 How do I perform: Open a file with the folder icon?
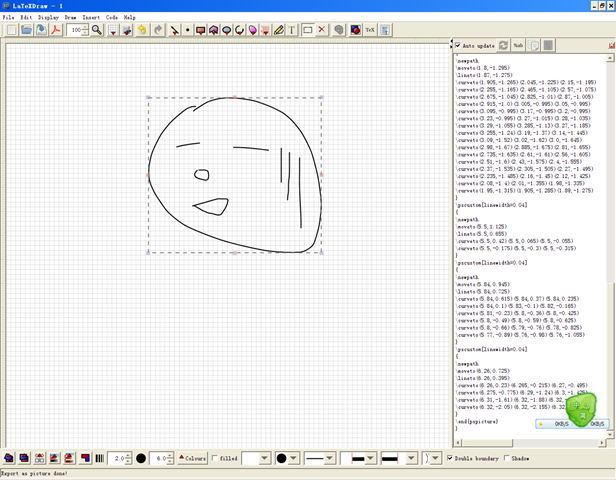26,30
